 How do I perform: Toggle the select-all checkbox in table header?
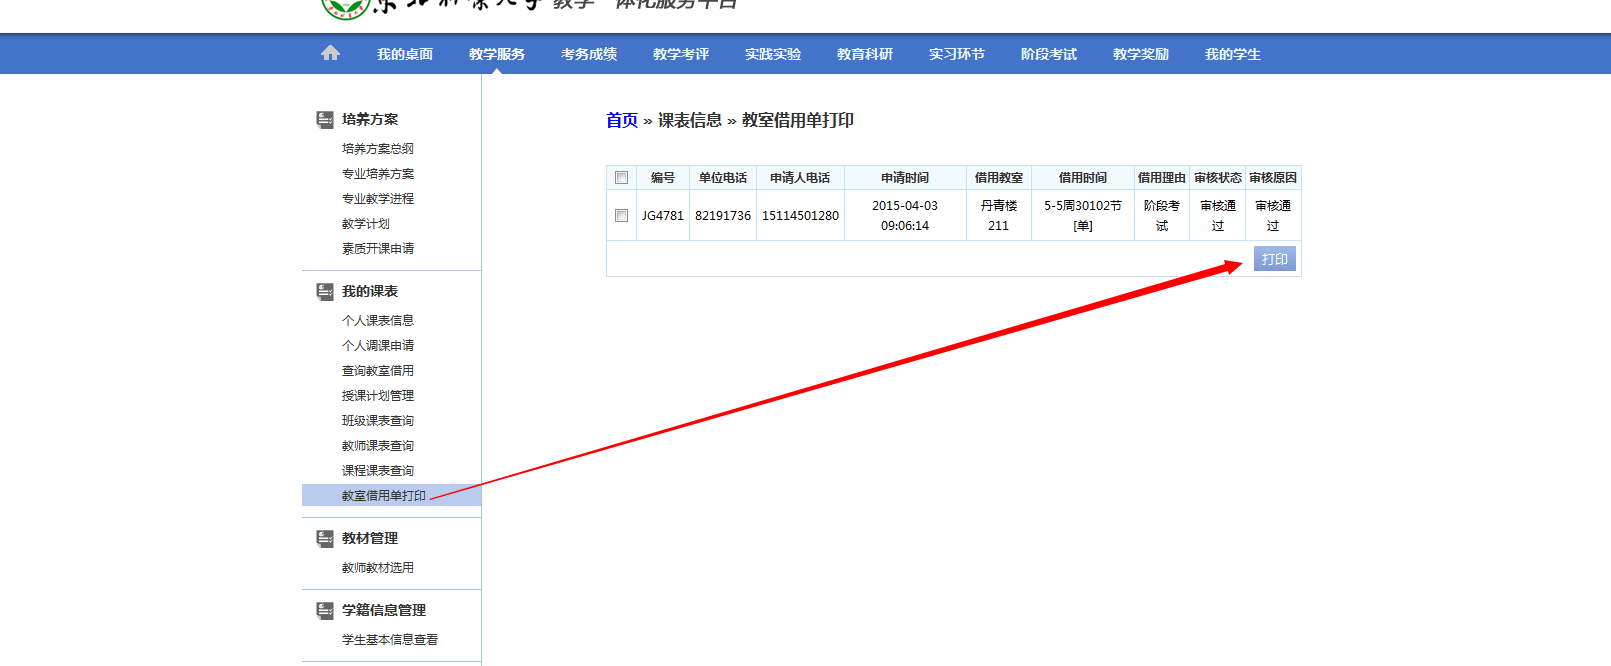click(622, 178)
